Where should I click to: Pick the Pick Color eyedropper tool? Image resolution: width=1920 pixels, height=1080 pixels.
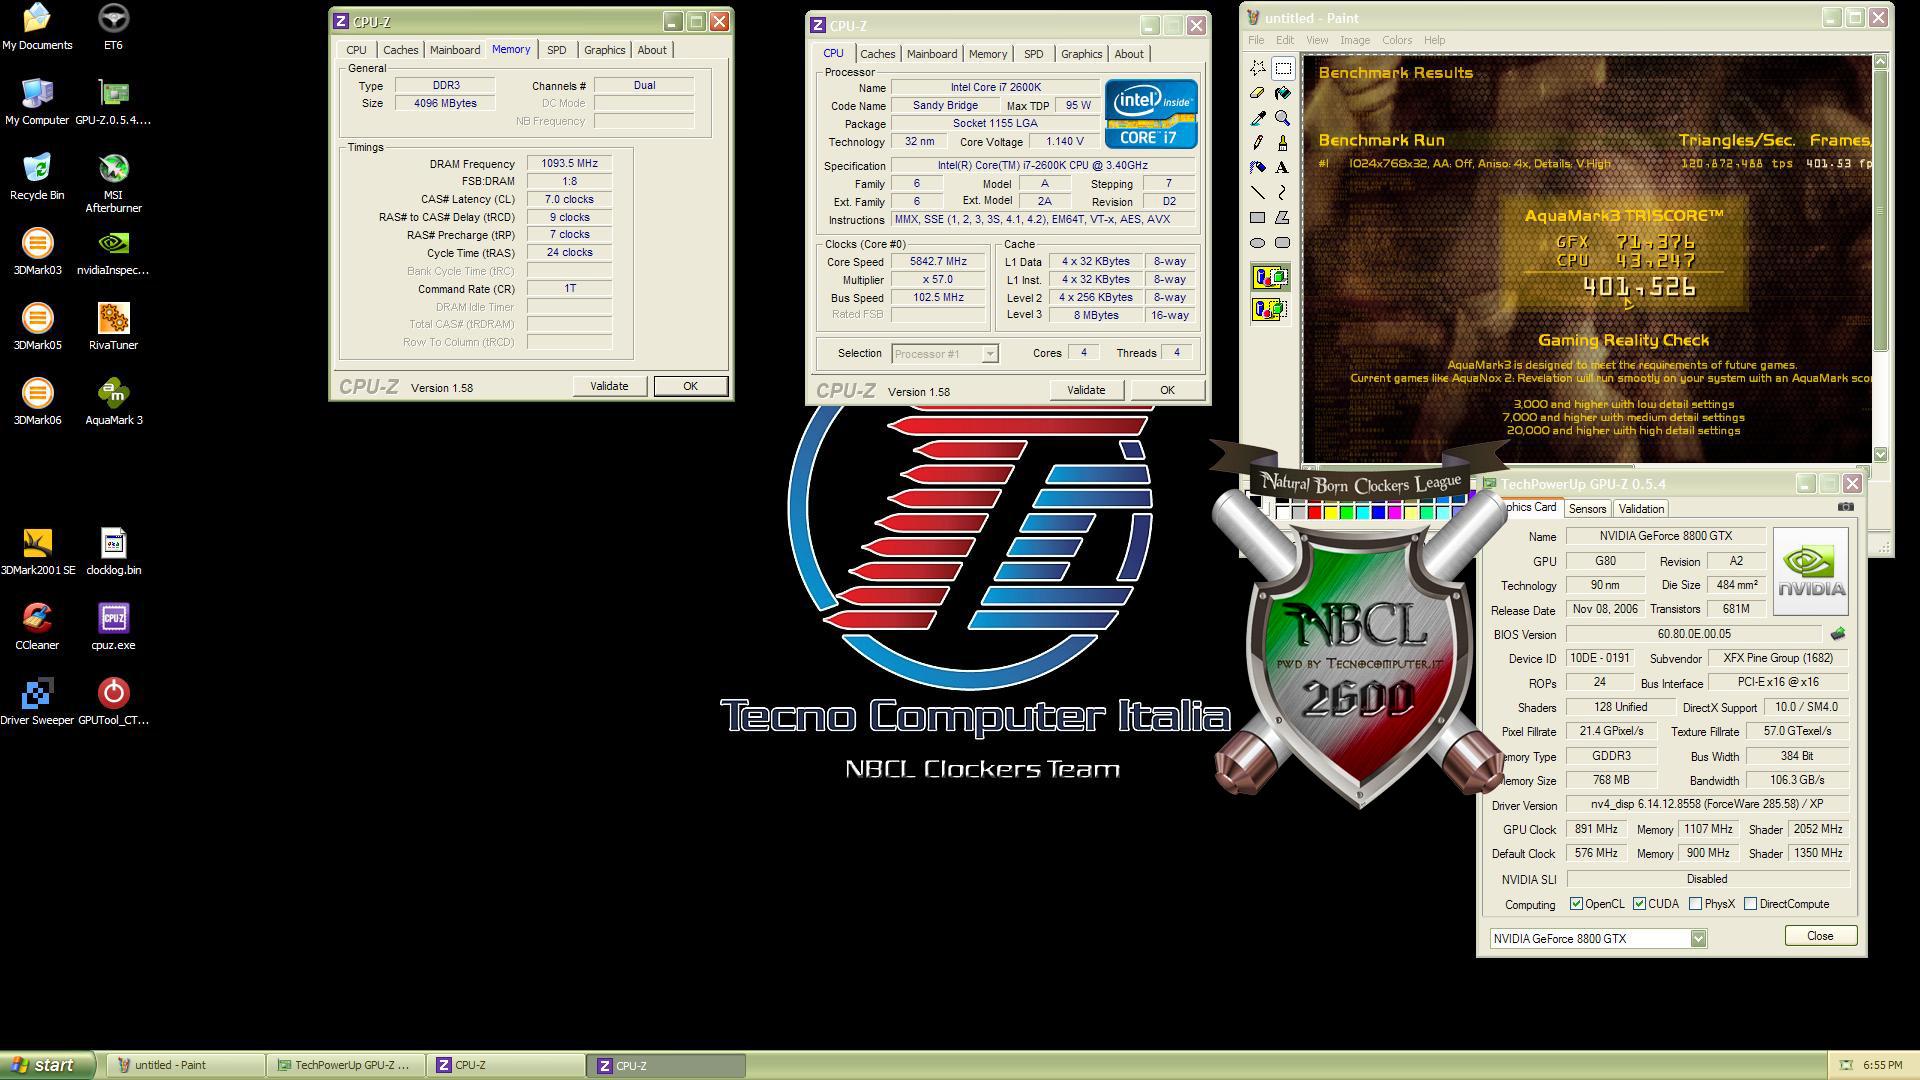click(x=1258, y=118)
